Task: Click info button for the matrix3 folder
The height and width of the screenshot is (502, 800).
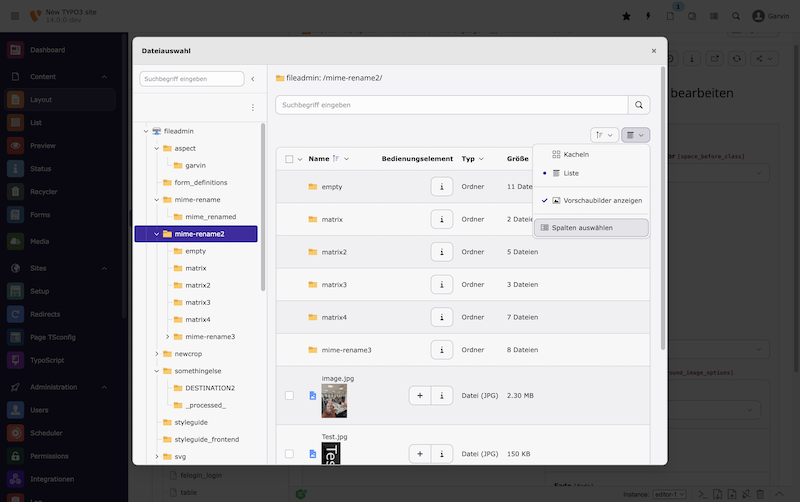Action: coord(442,285)
